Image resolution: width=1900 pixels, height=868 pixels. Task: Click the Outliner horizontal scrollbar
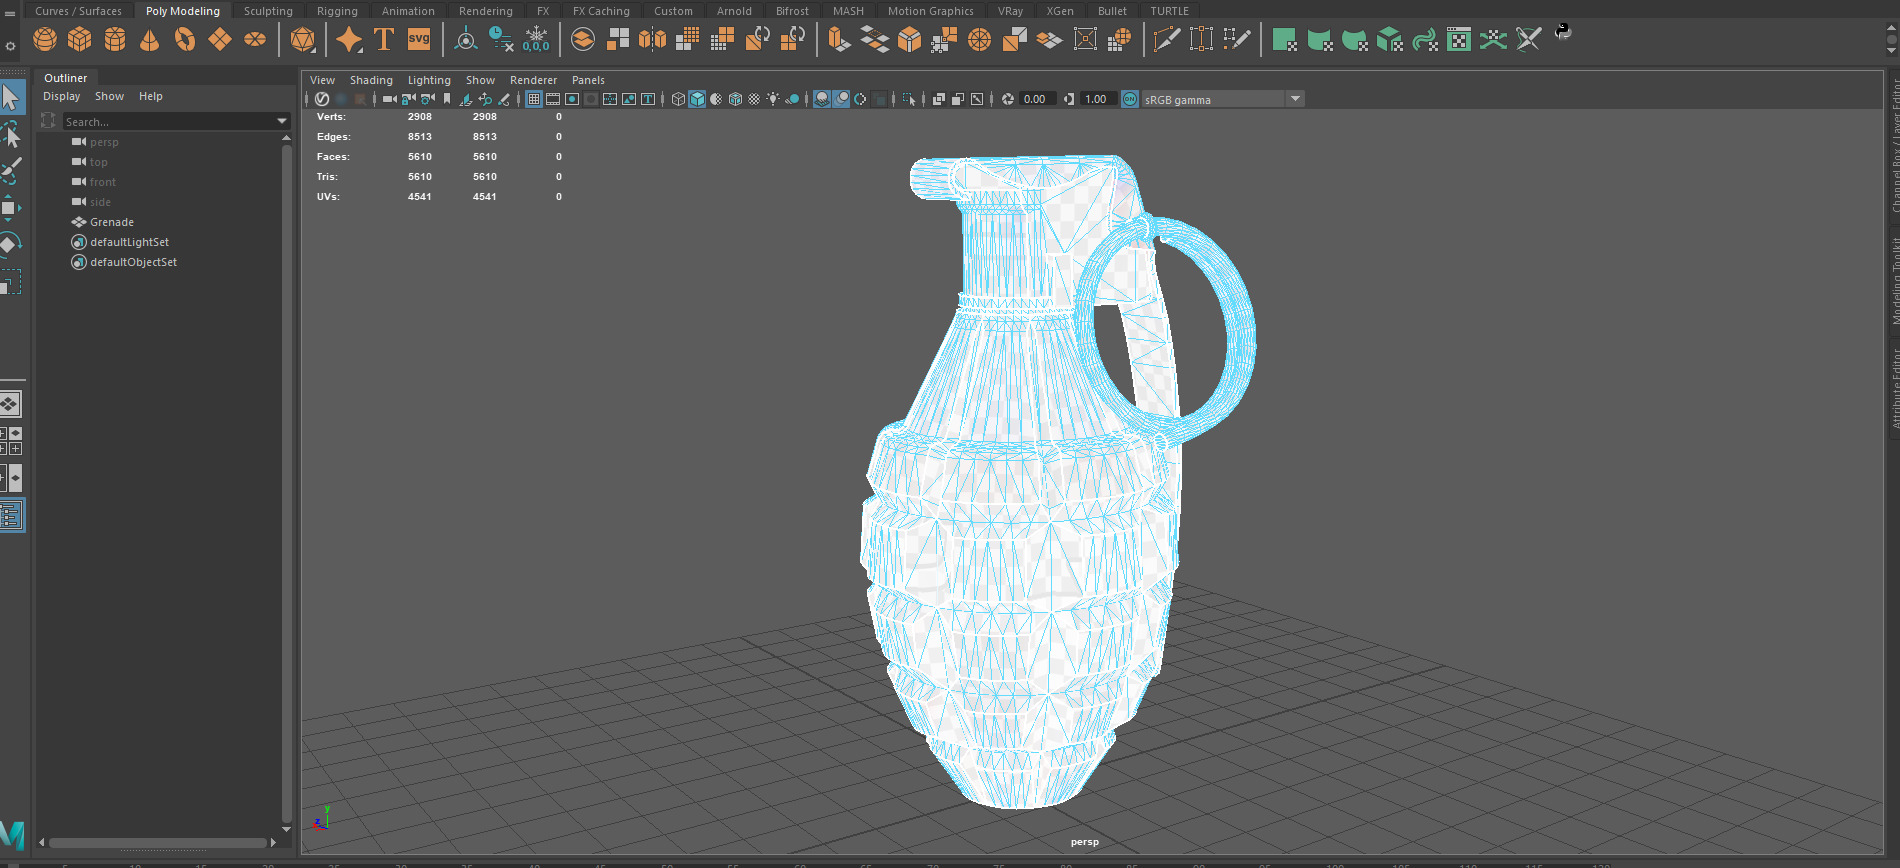tap(158, 842)
